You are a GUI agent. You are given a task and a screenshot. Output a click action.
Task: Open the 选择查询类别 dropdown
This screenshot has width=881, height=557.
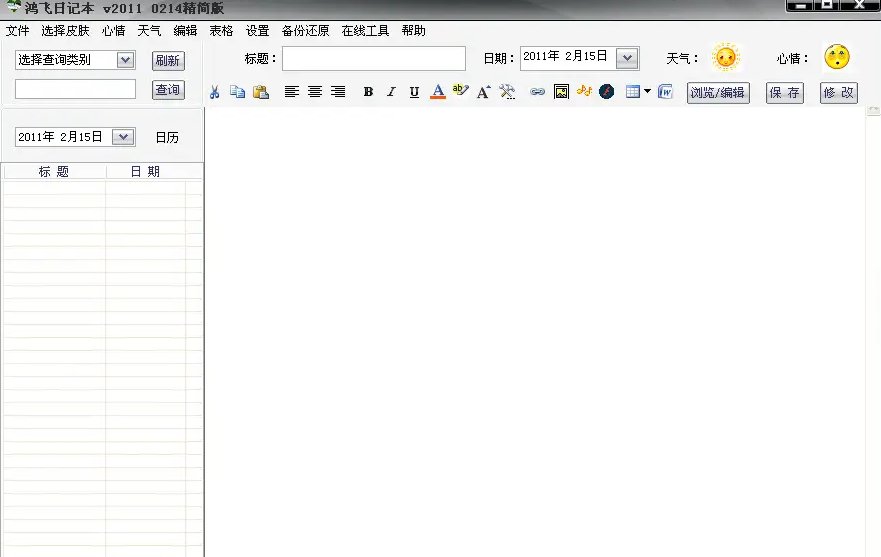(125, 60)
